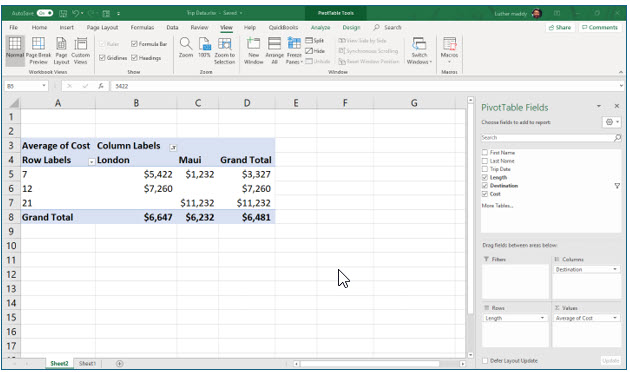Select Normal workbook view
630x372 pixels.
click(15, 51)
